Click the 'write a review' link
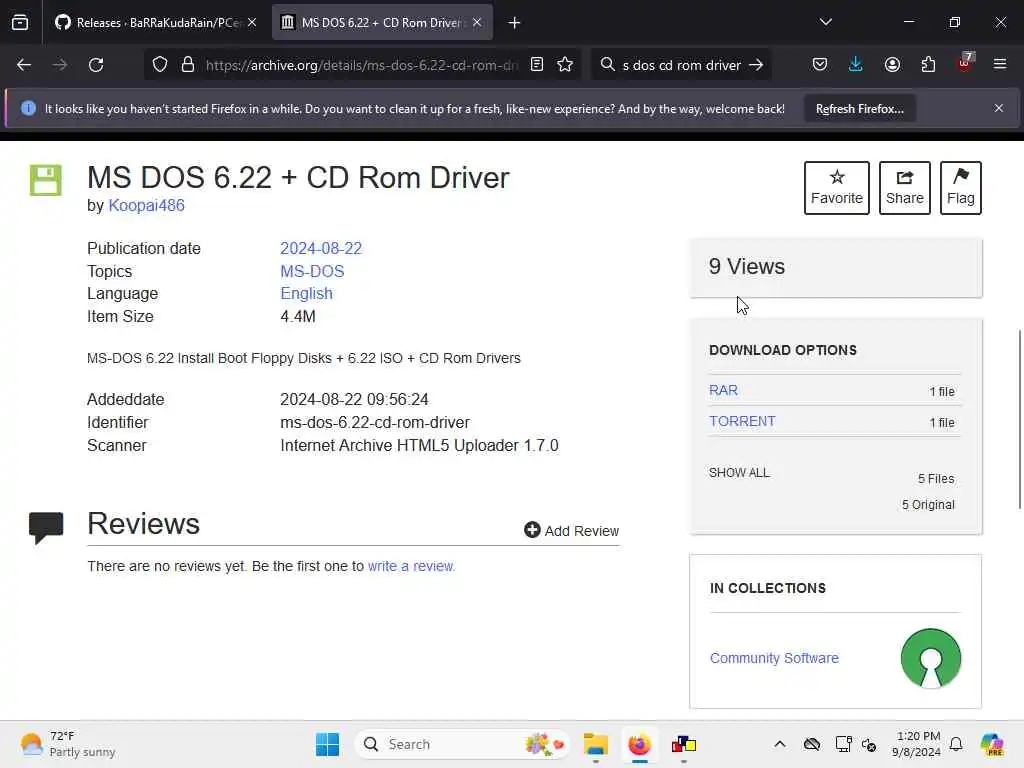The height and width of the screenshot is (768, 1024). click(411, 566)
